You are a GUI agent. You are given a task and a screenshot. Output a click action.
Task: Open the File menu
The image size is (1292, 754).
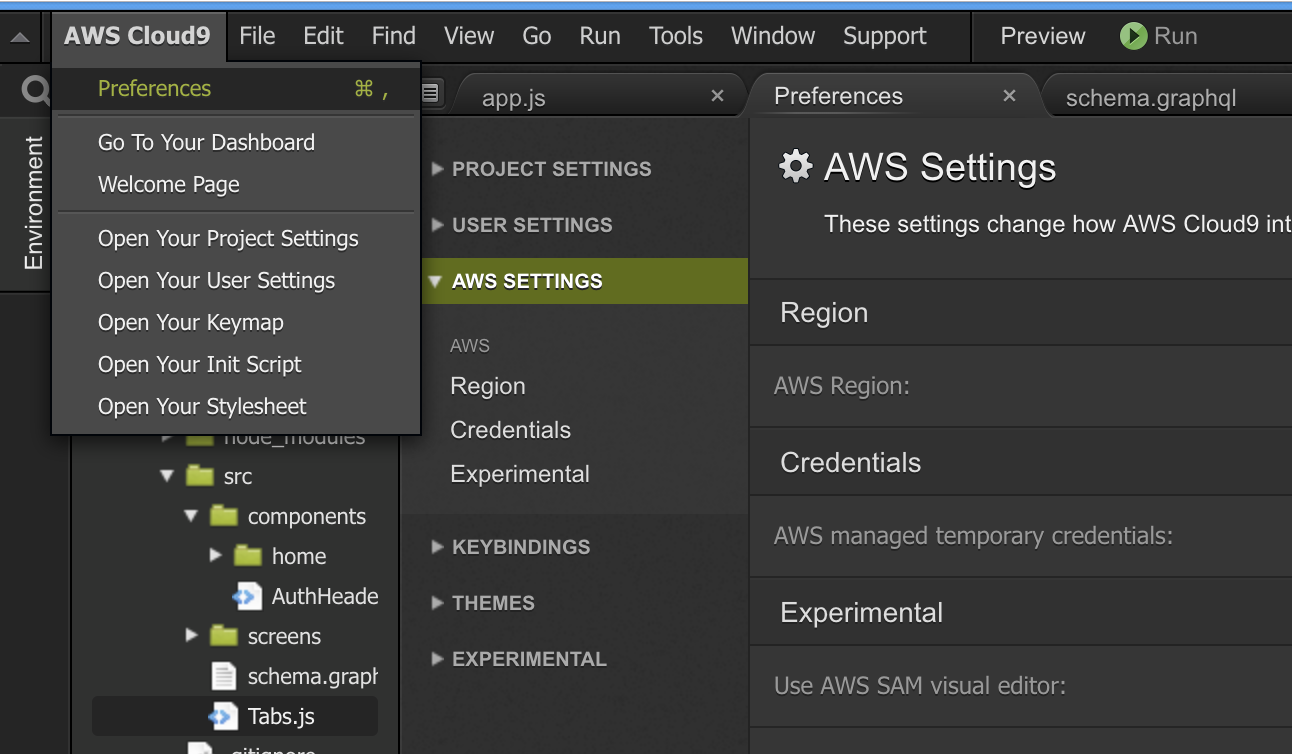click(x=257, y=37)
